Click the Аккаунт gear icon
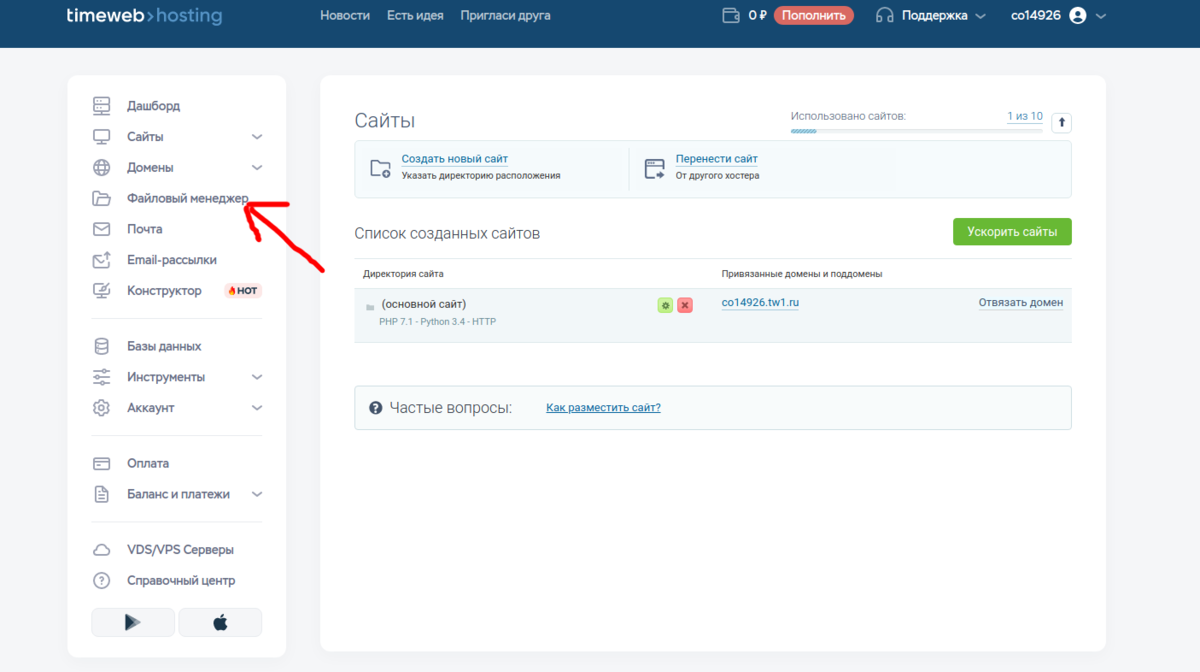Screen dimensions: 1200x672 coord(101,408)
